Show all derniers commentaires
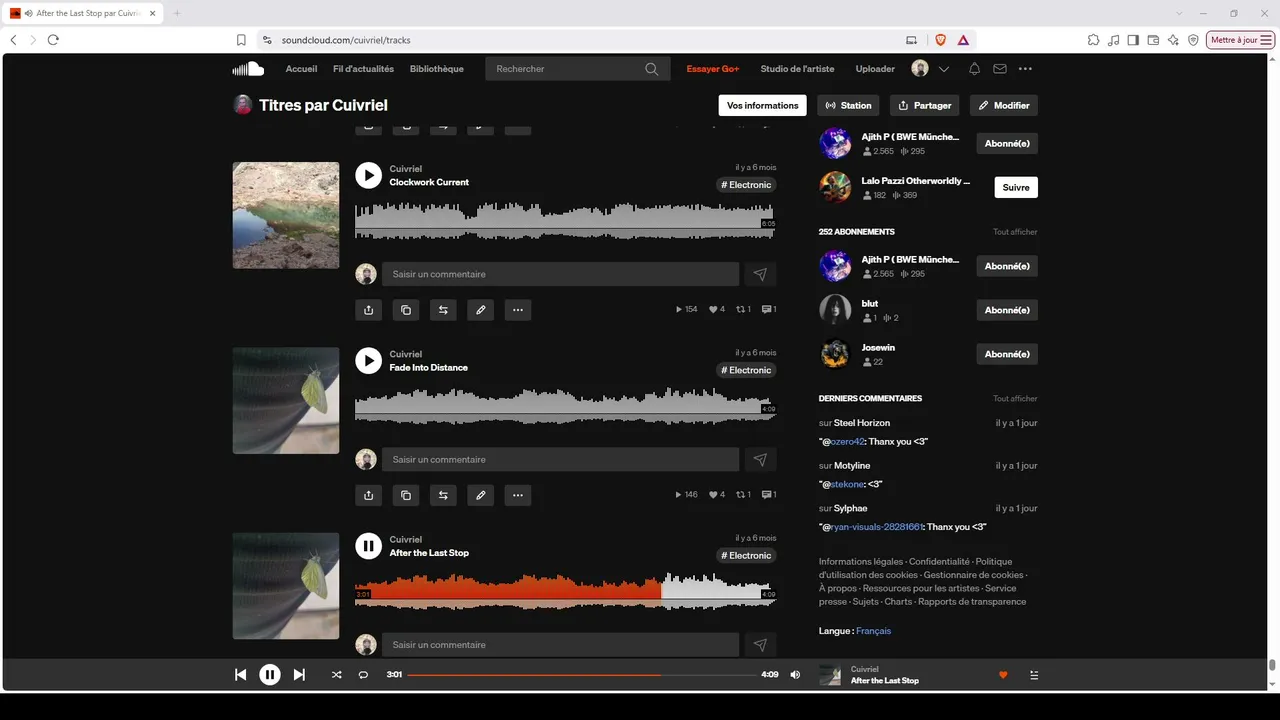1280x720 pixels. [x=1015, y=399]
